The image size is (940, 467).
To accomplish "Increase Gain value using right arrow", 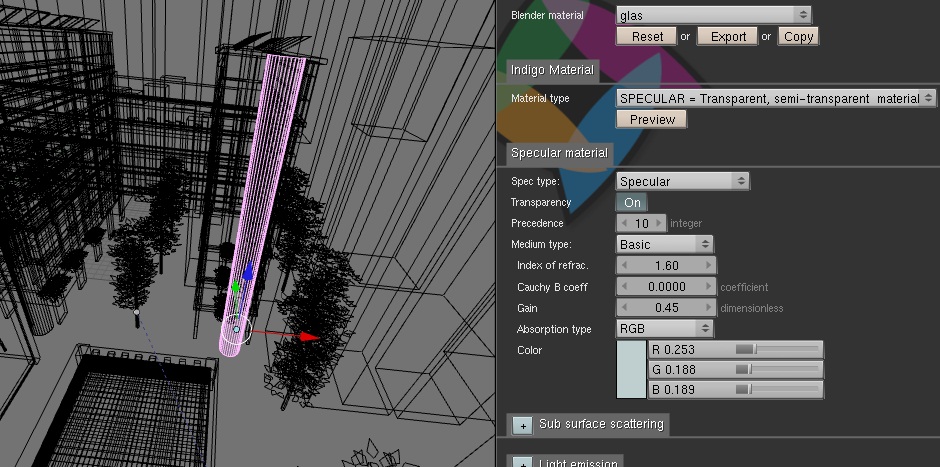I will (709, 308).
